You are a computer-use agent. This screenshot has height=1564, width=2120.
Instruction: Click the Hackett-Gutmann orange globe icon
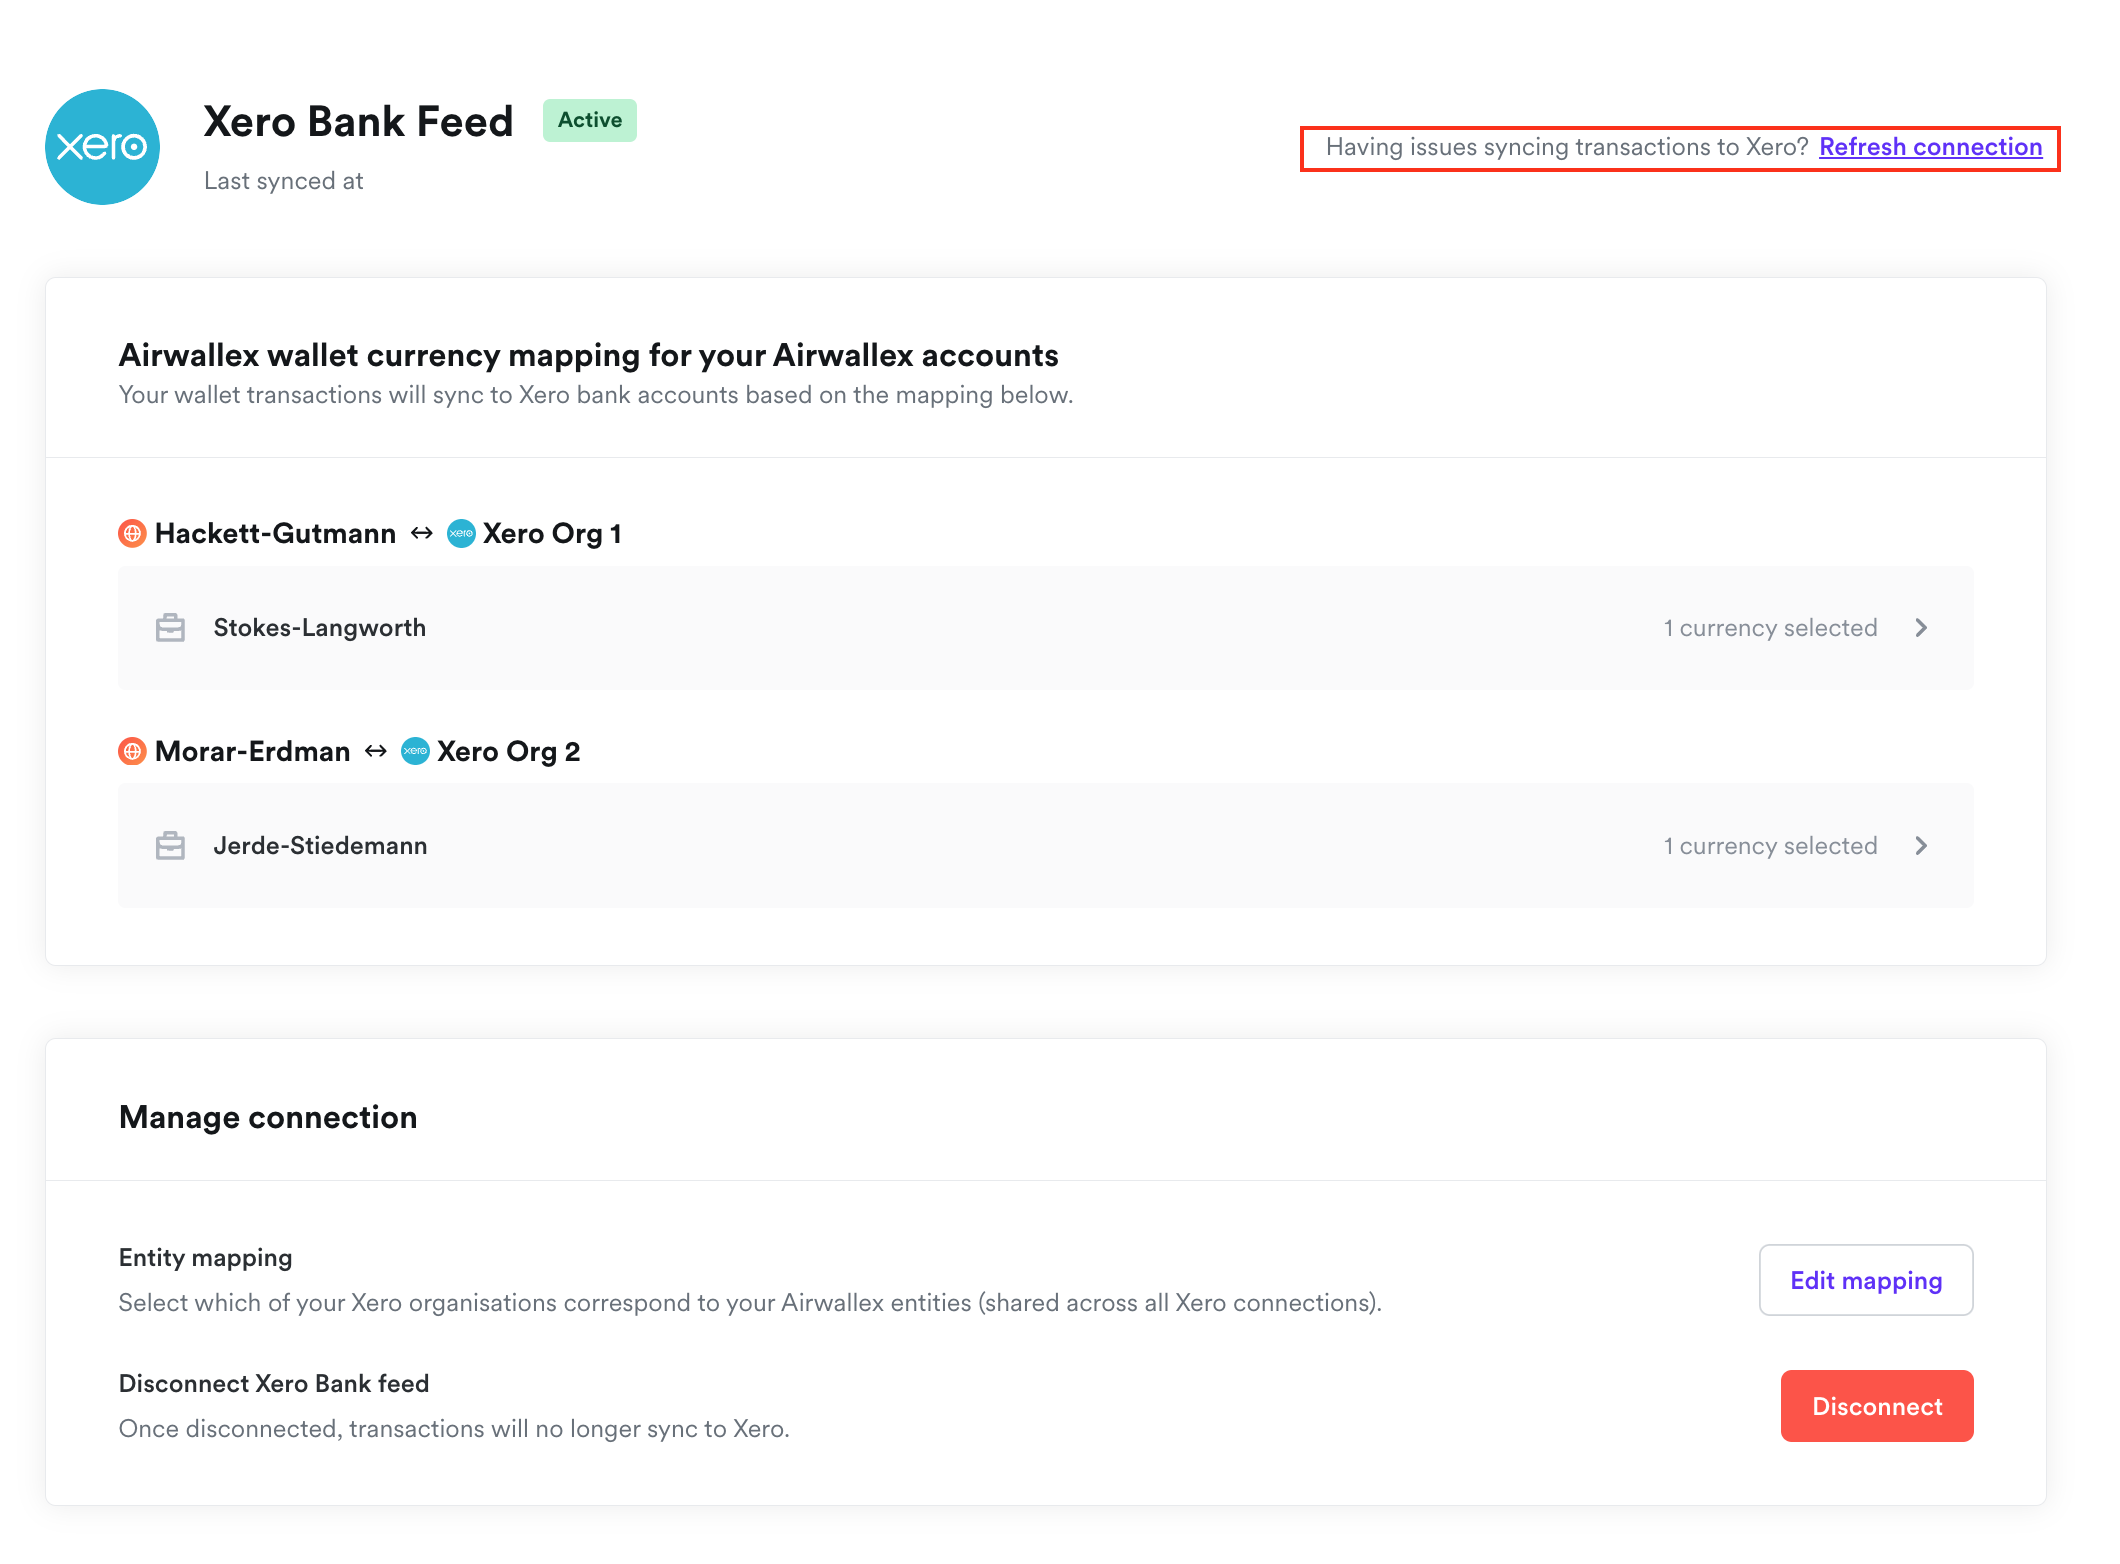pos(132,533)
